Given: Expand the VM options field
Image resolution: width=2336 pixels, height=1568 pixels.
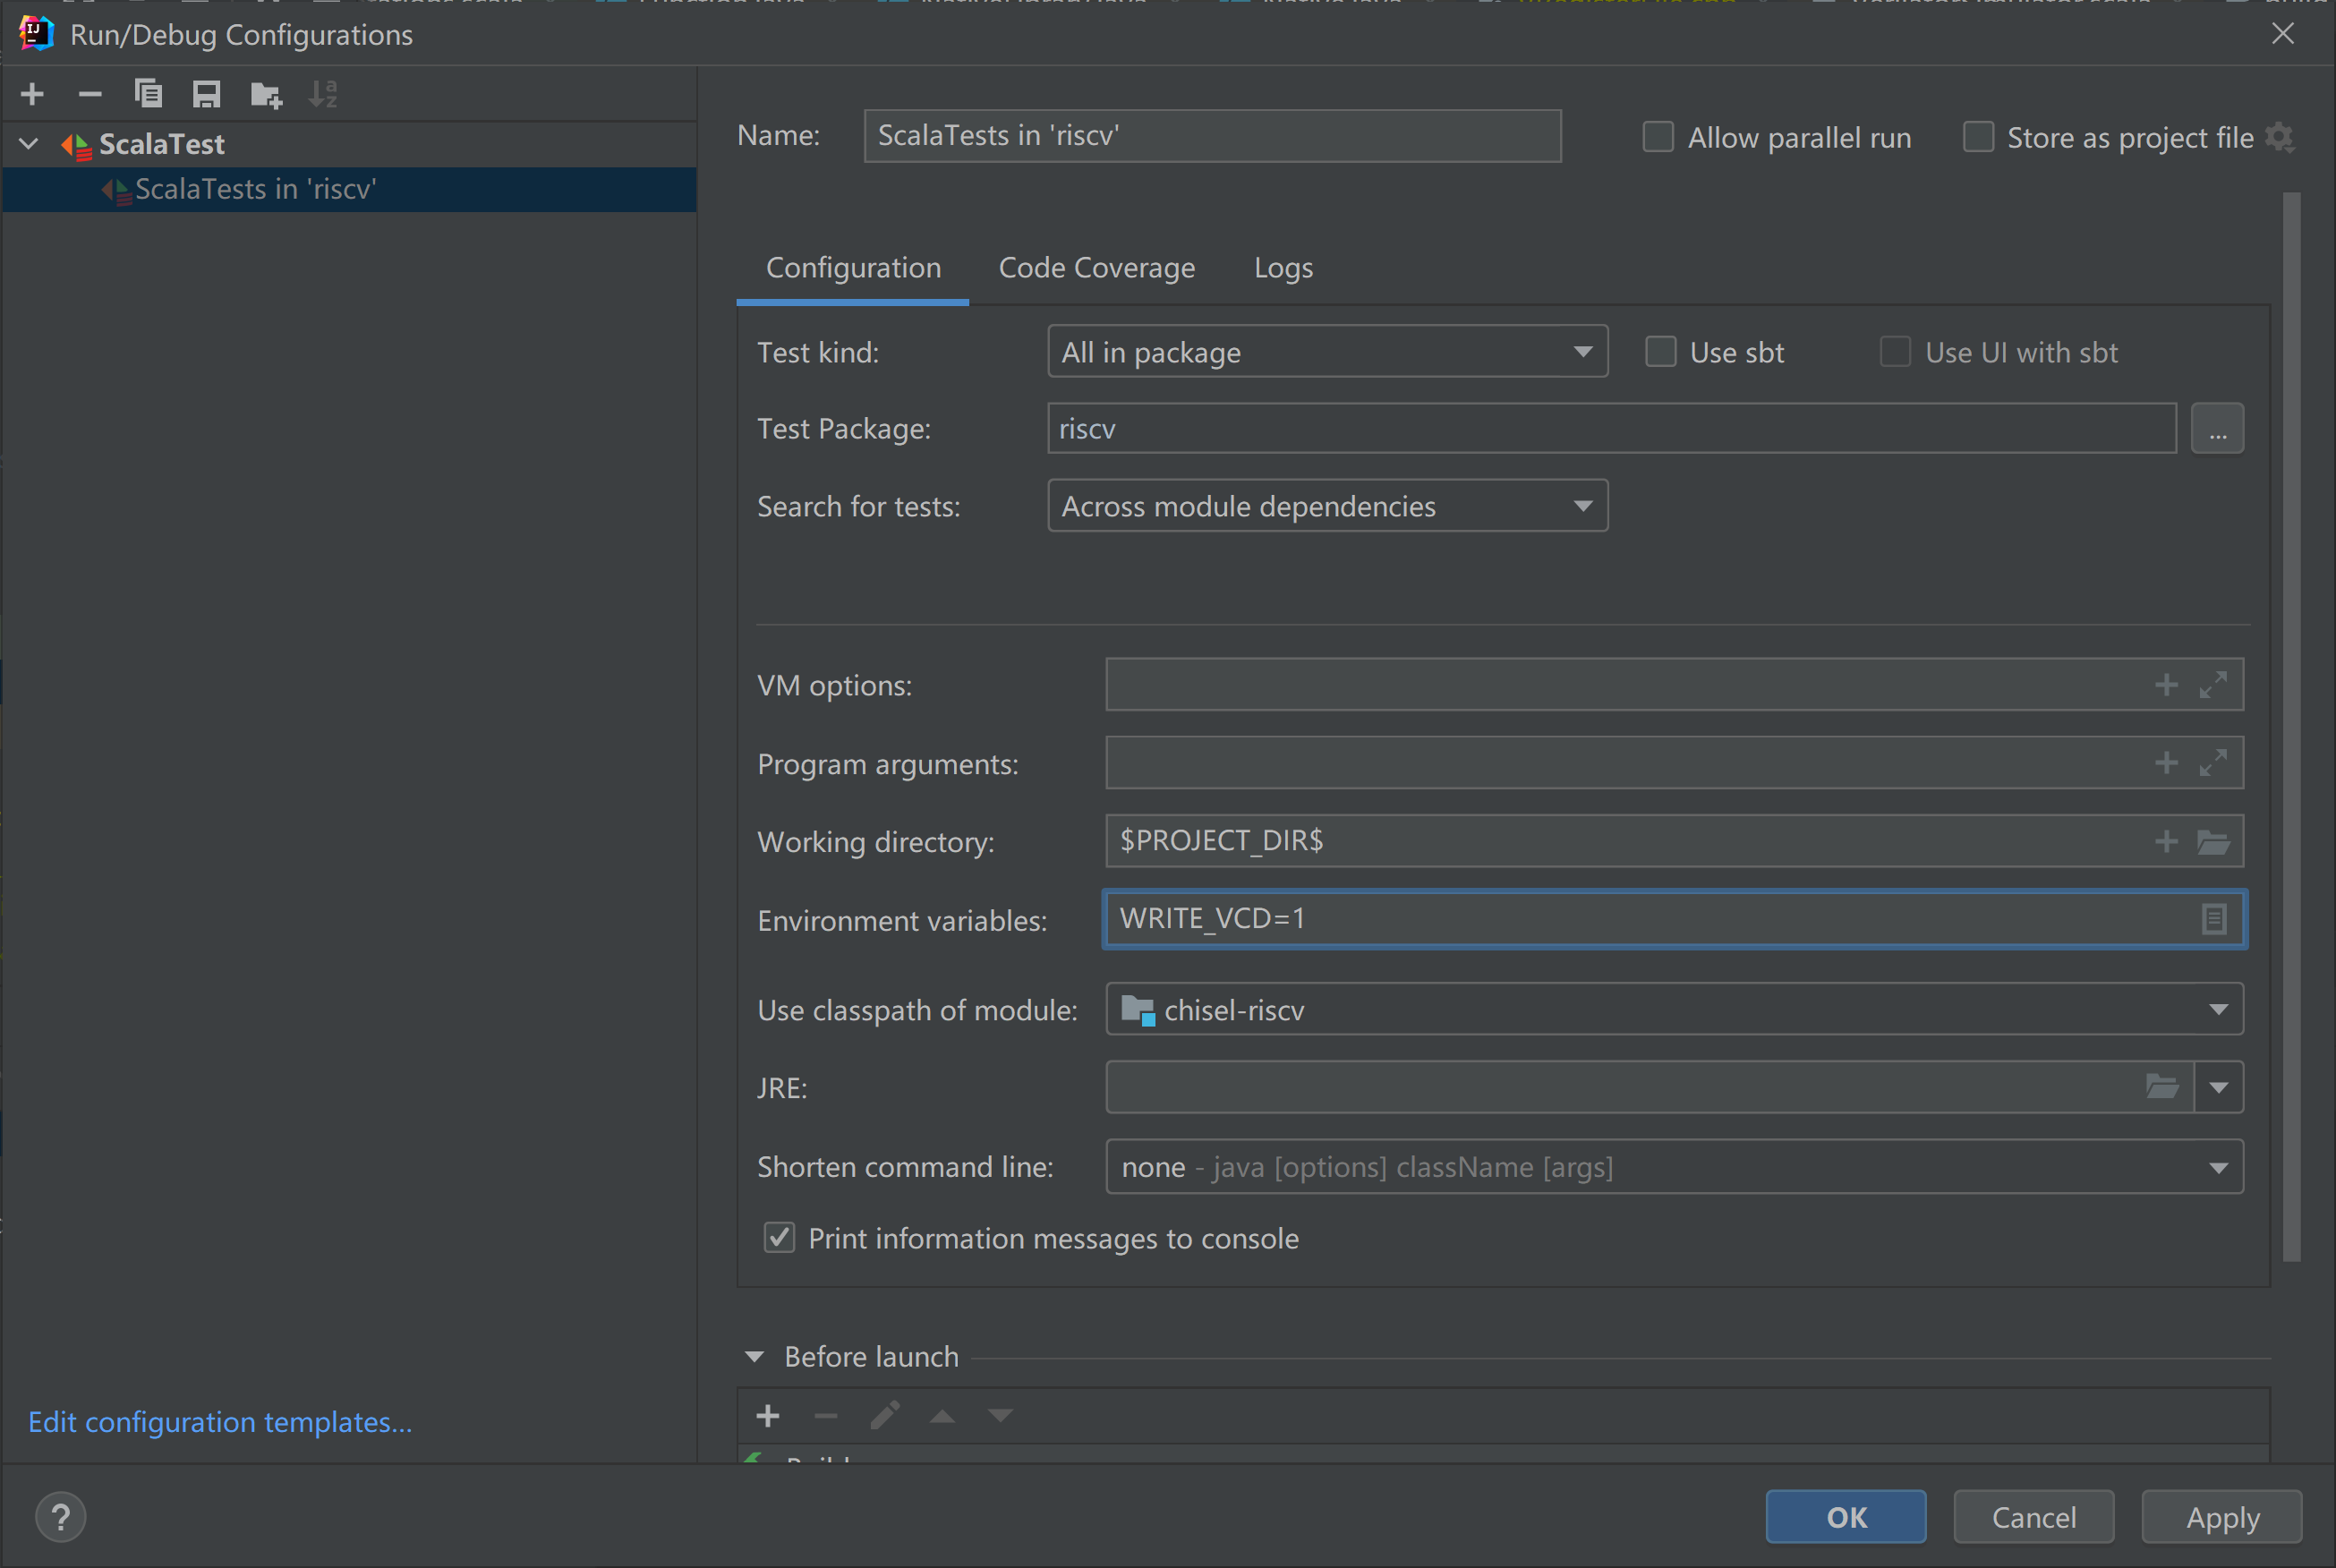Looking at the screenshot, I should [2213, 685].
